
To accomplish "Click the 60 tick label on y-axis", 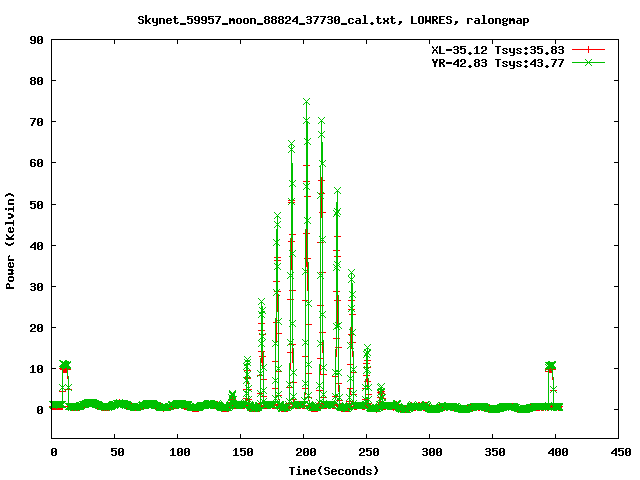I will 37,163.
